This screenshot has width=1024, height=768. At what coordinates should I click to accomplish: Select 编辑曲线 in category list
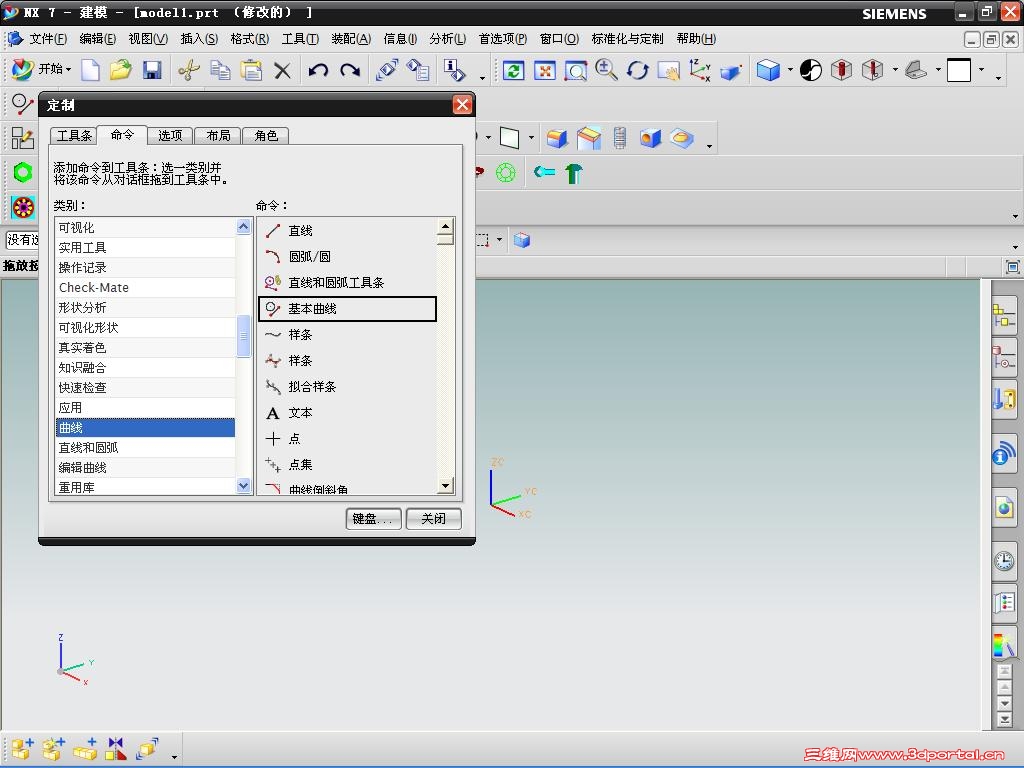(145, 468)
